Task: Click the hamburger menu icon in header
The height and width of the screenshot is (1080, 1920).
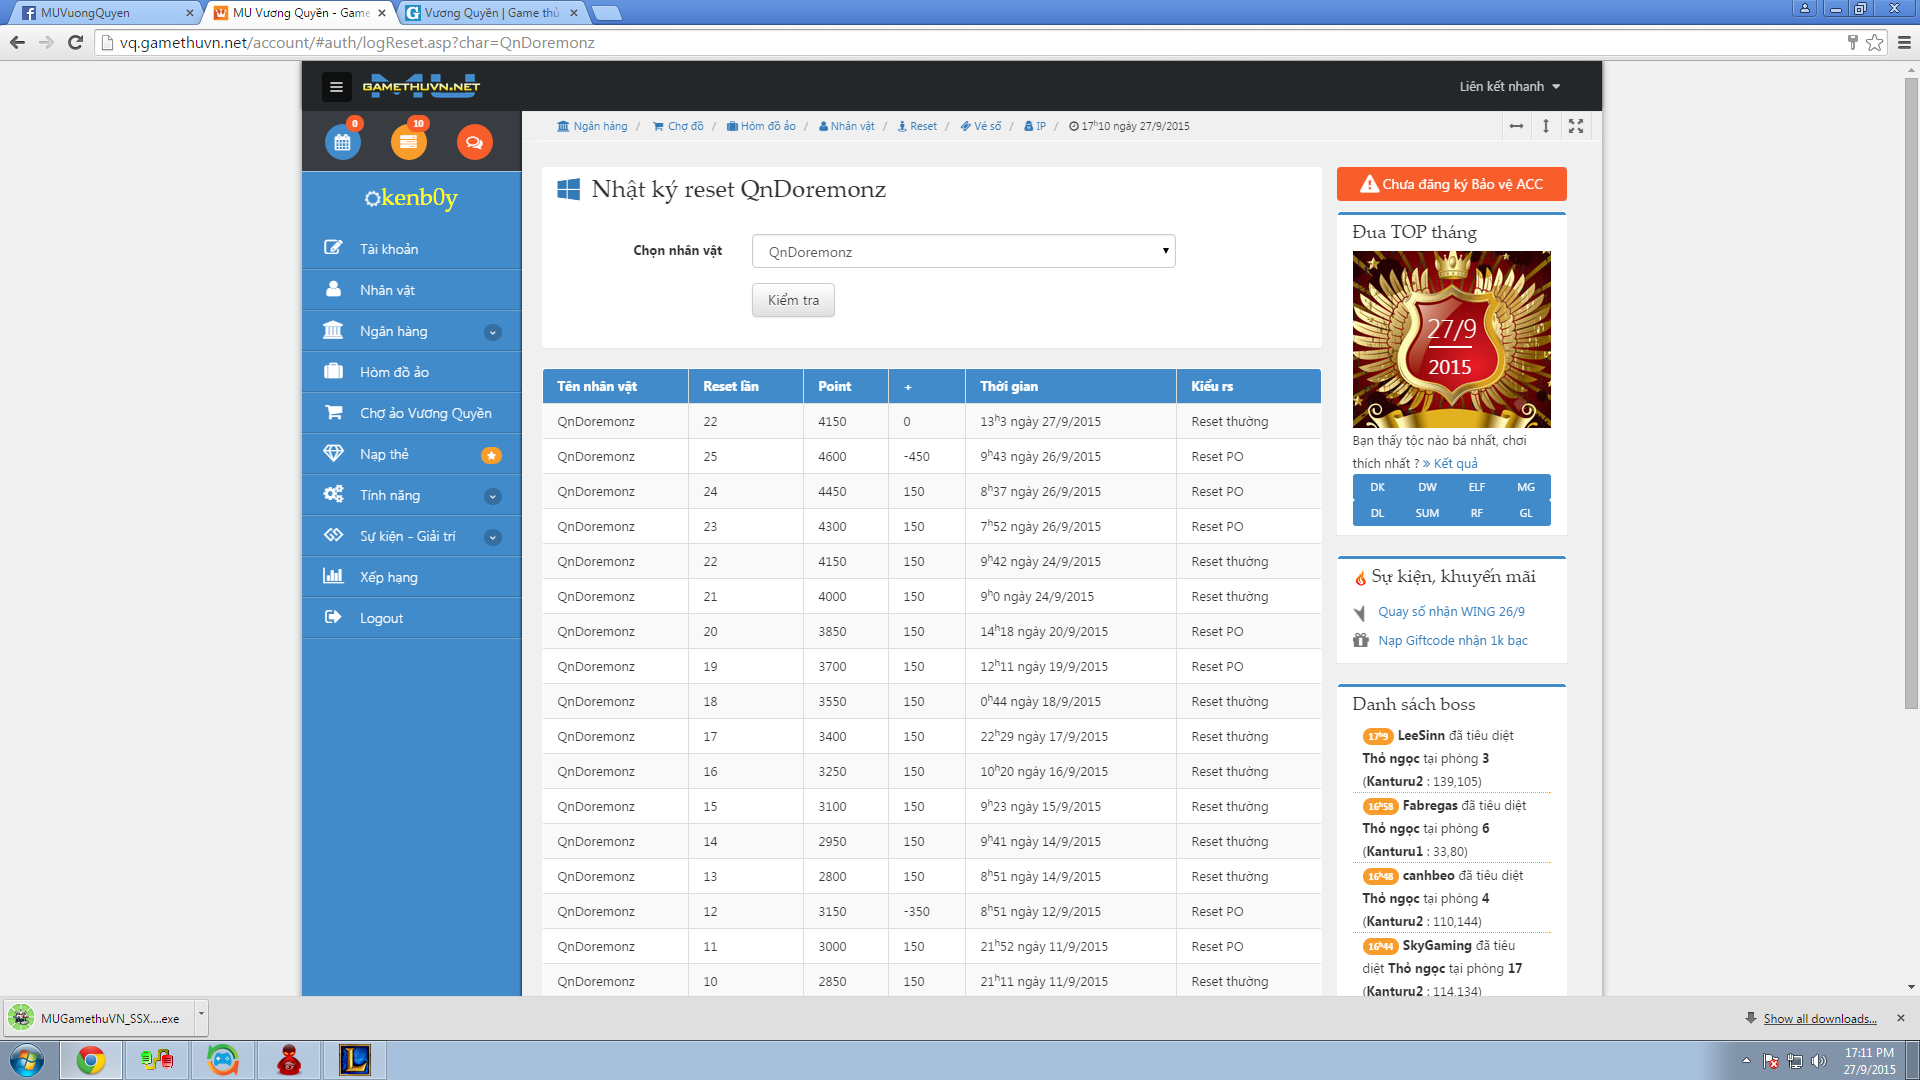Action: click(336, 87)
